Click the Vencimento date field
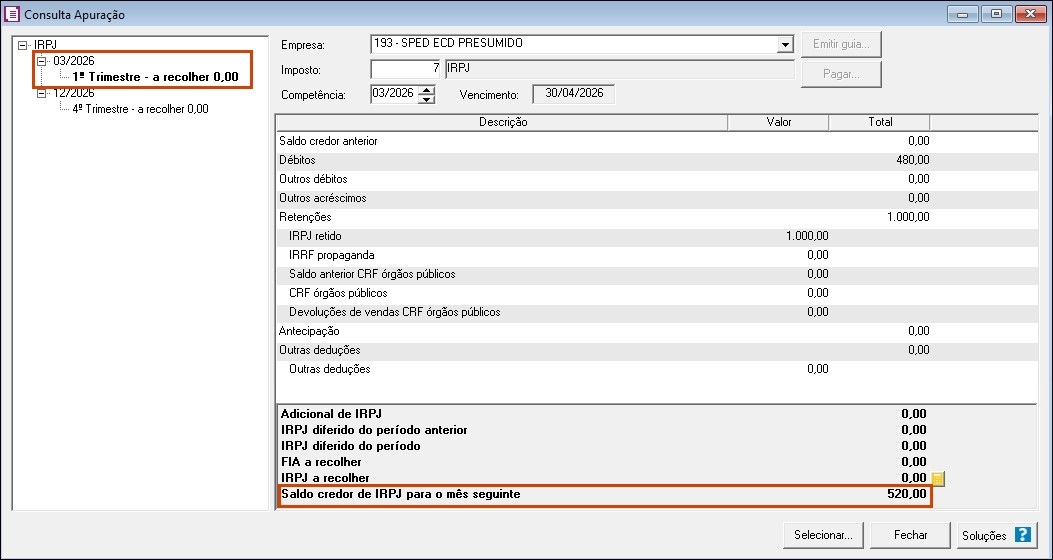 [574, 94]
